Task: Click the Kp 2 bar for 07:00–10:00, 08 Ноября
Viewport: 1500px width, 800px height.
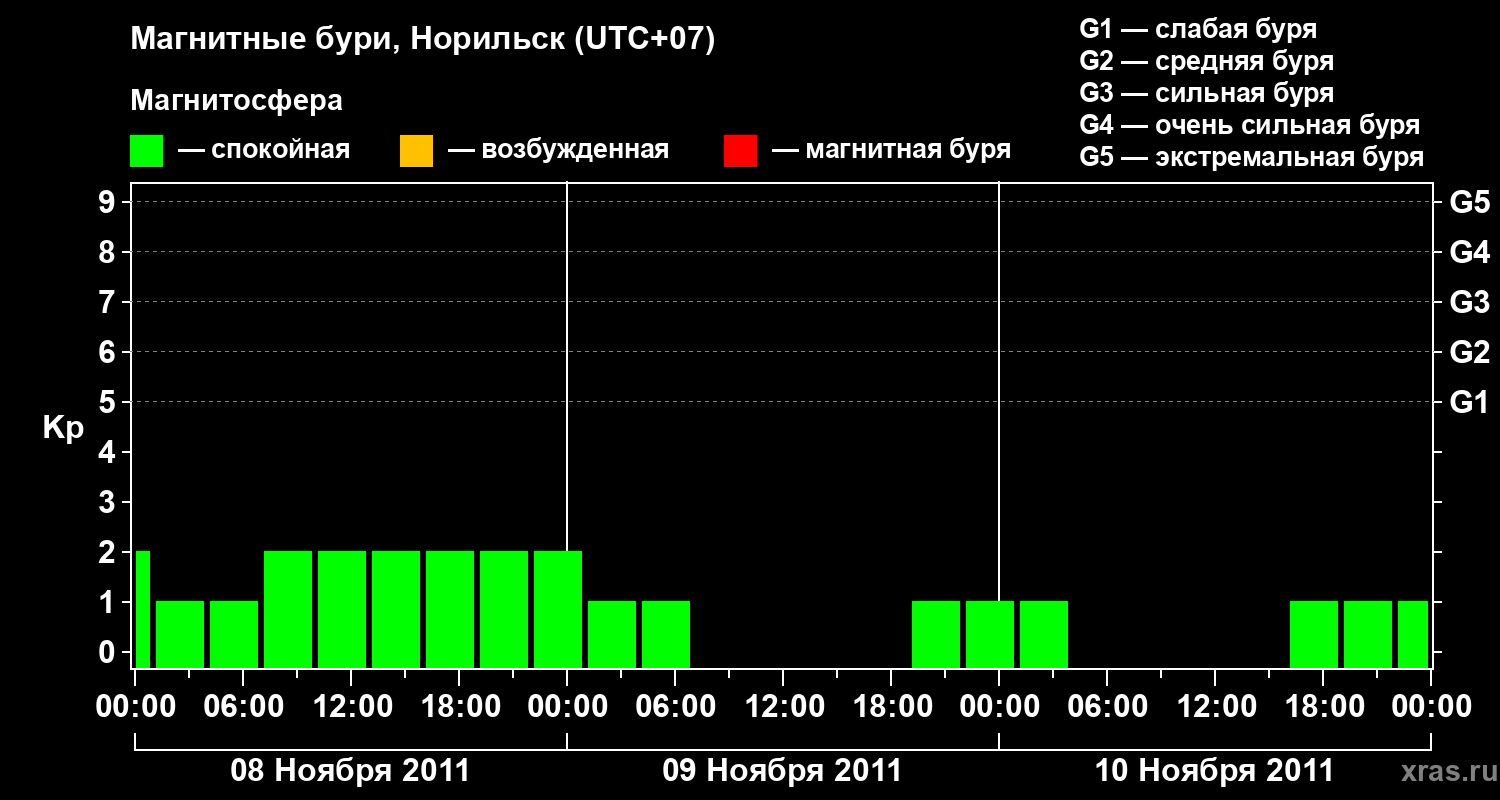Action: 288,609
